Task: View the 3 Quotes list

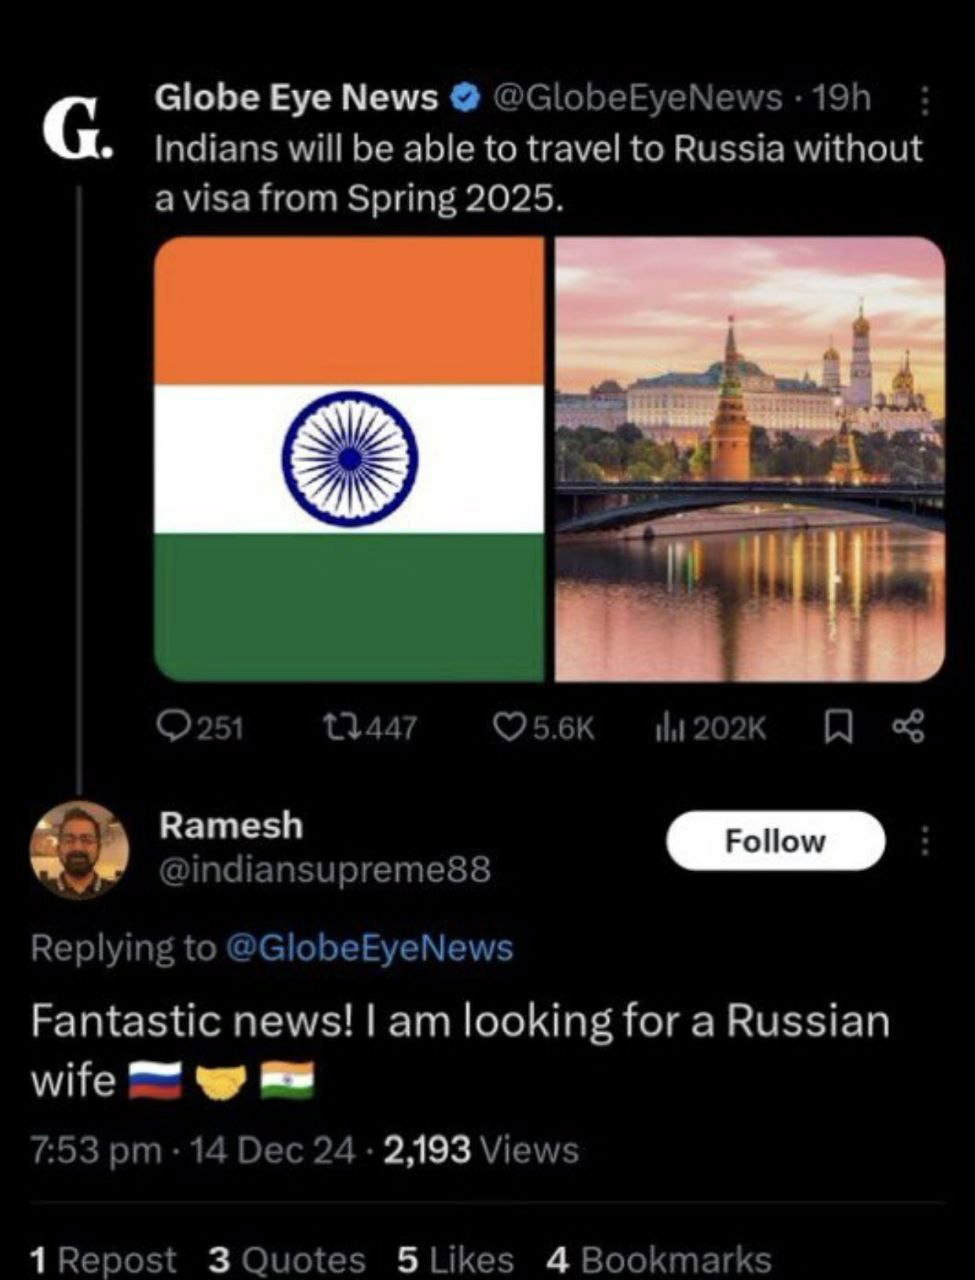Action: click(287, 1259)
